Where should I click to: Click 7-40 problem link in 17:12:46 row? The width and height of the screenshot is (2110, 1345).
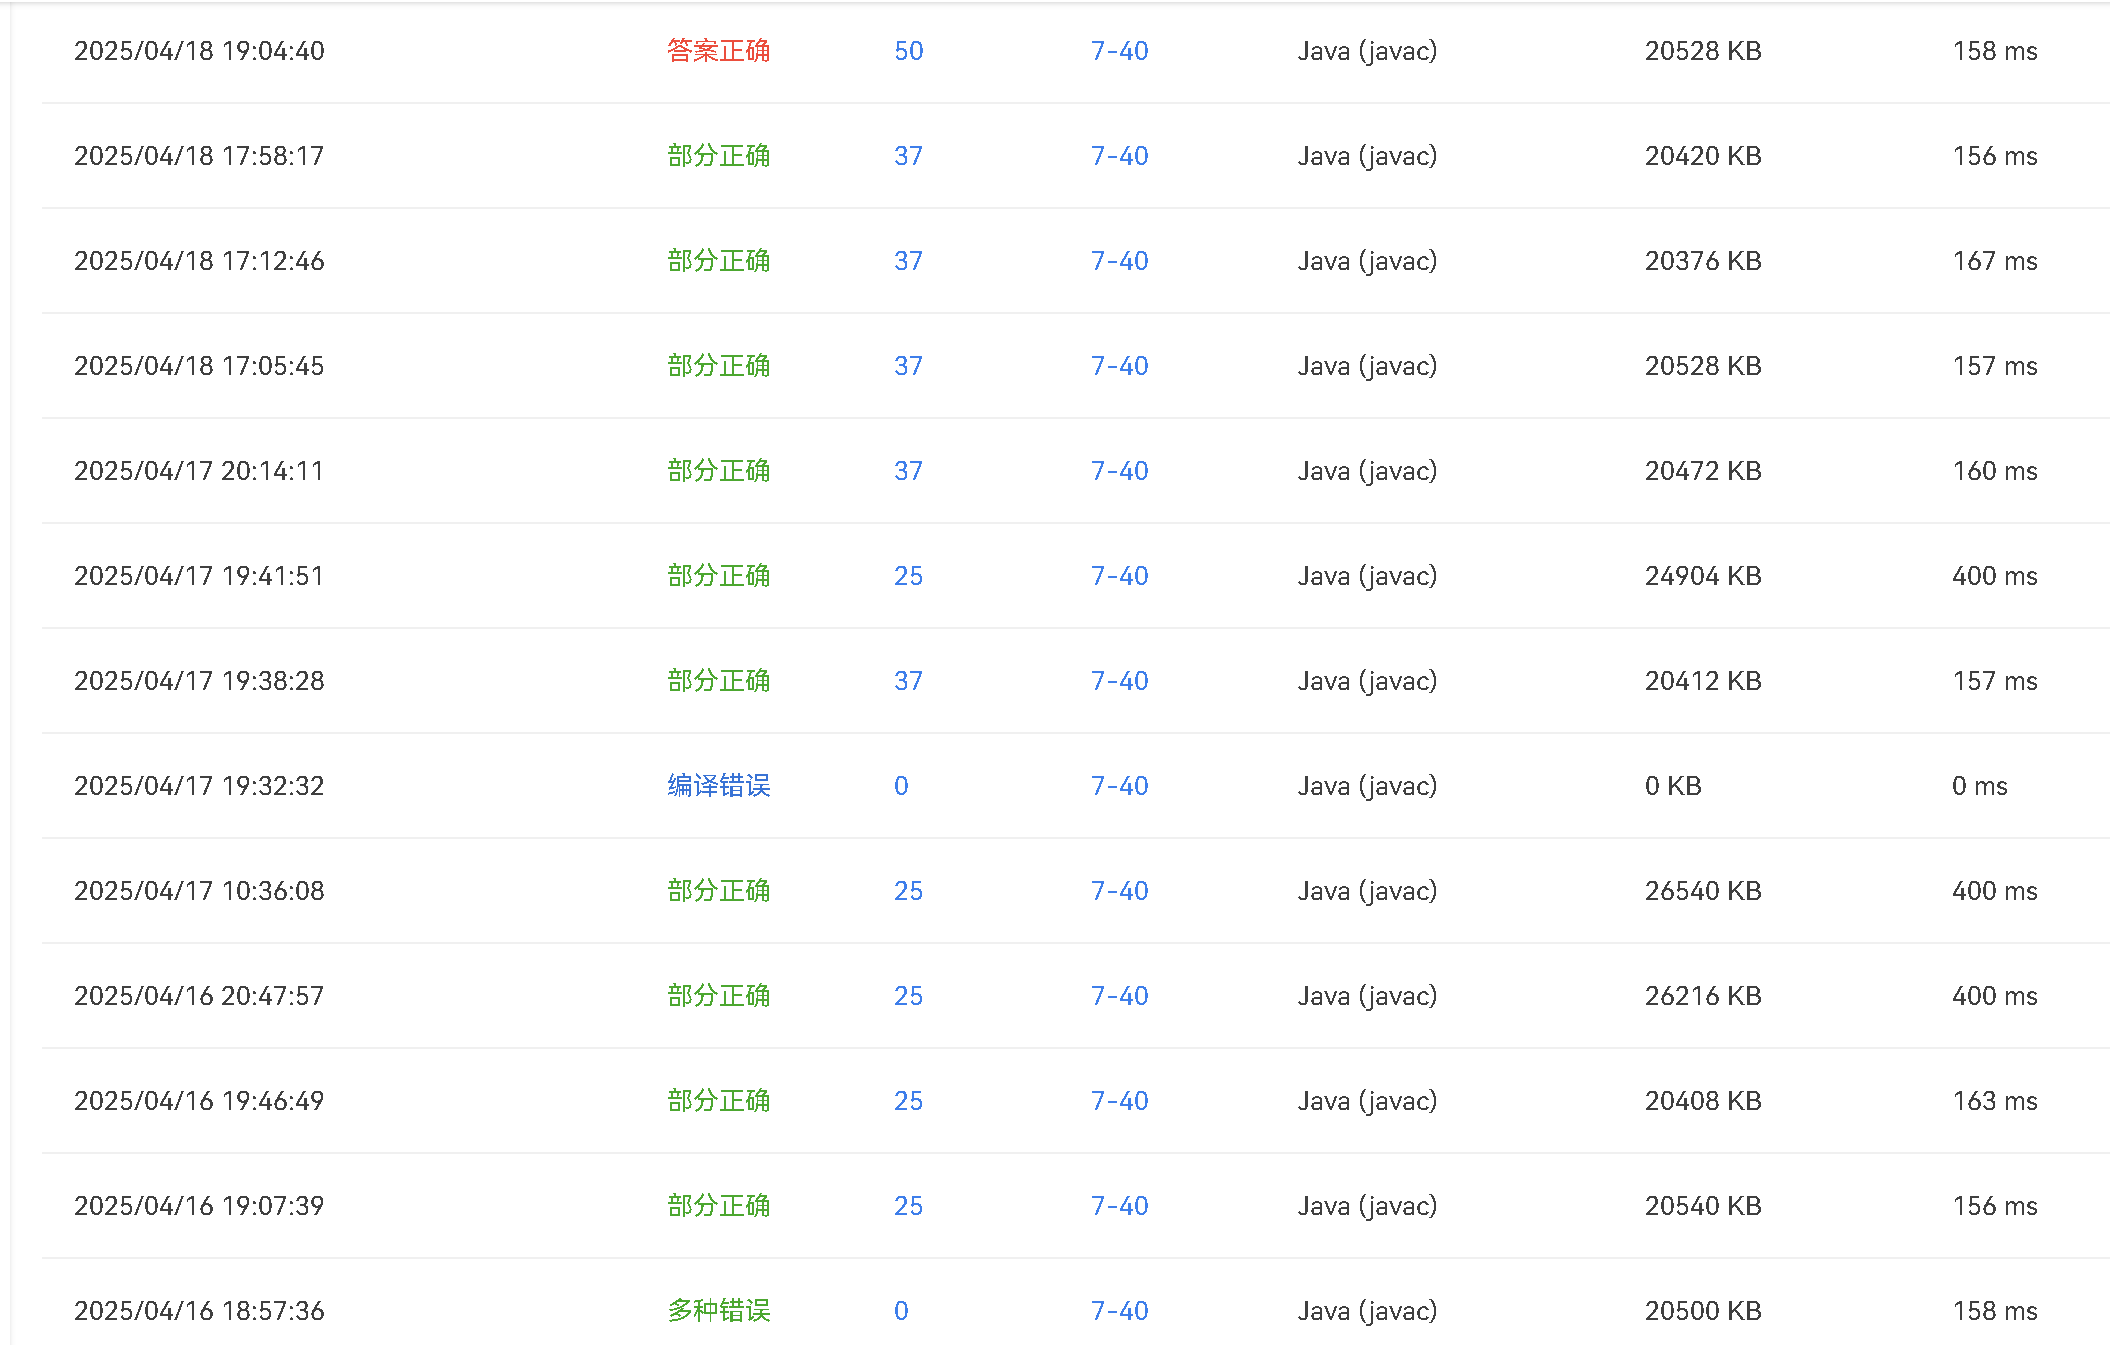point(1119,261)
